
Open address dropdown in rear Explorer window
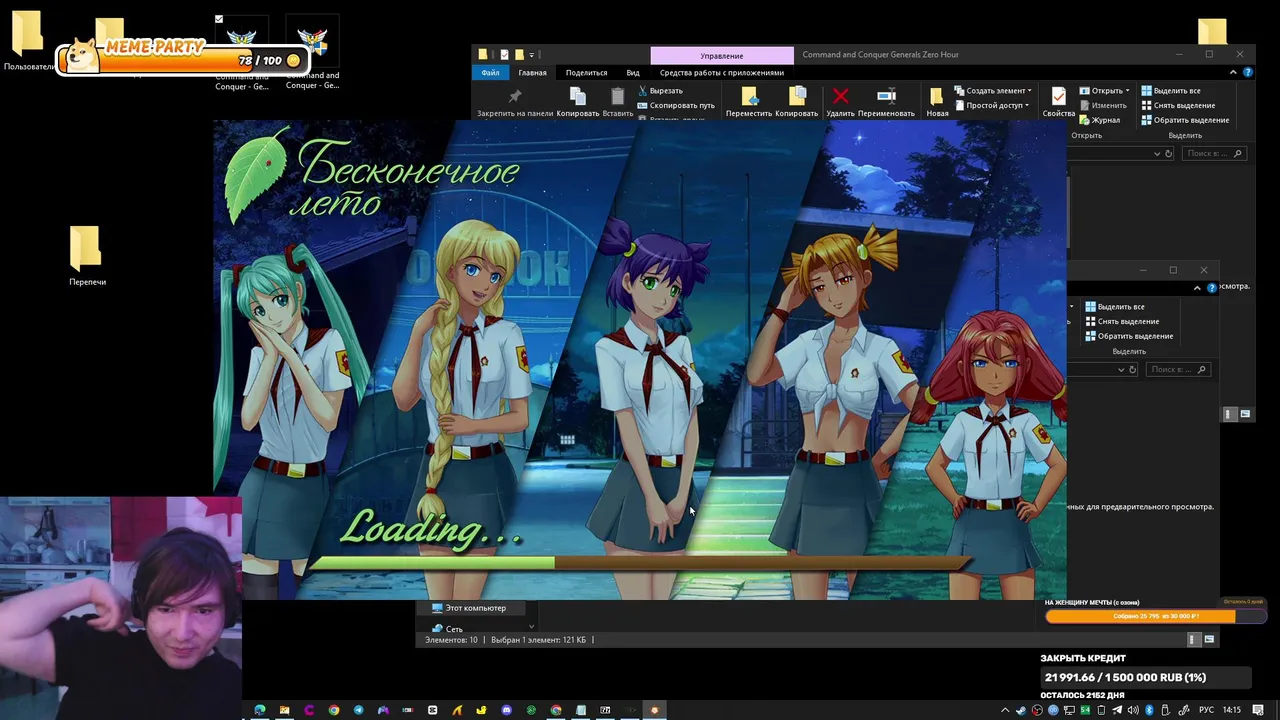point(1121,369)
